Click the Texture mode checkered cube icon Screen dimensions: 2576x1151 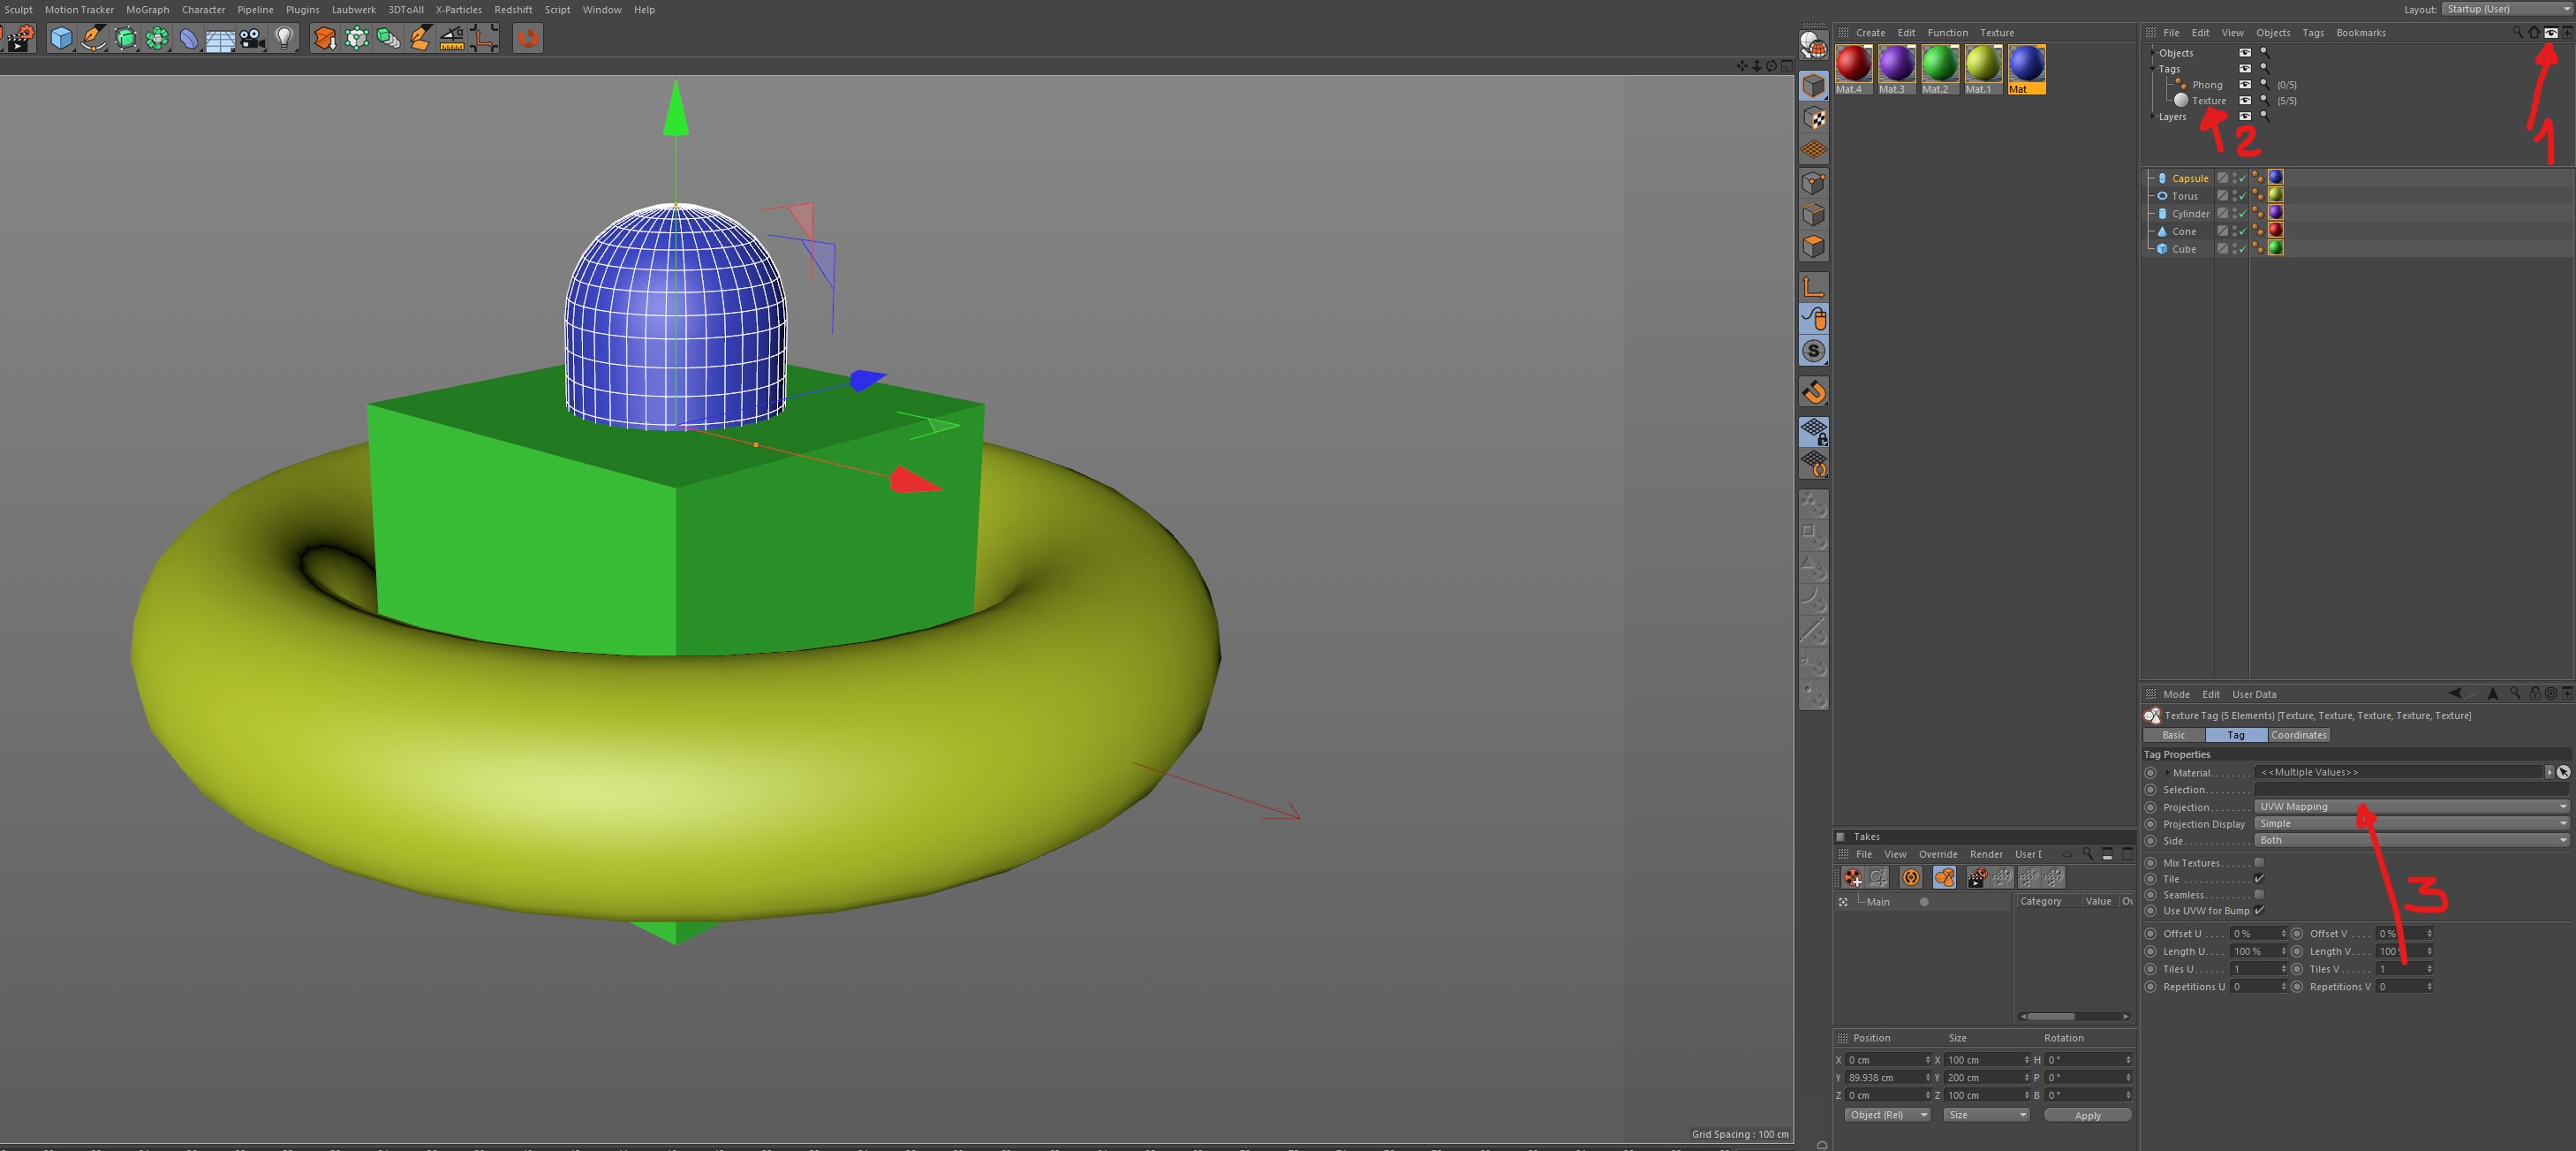tap(1813, 118)
